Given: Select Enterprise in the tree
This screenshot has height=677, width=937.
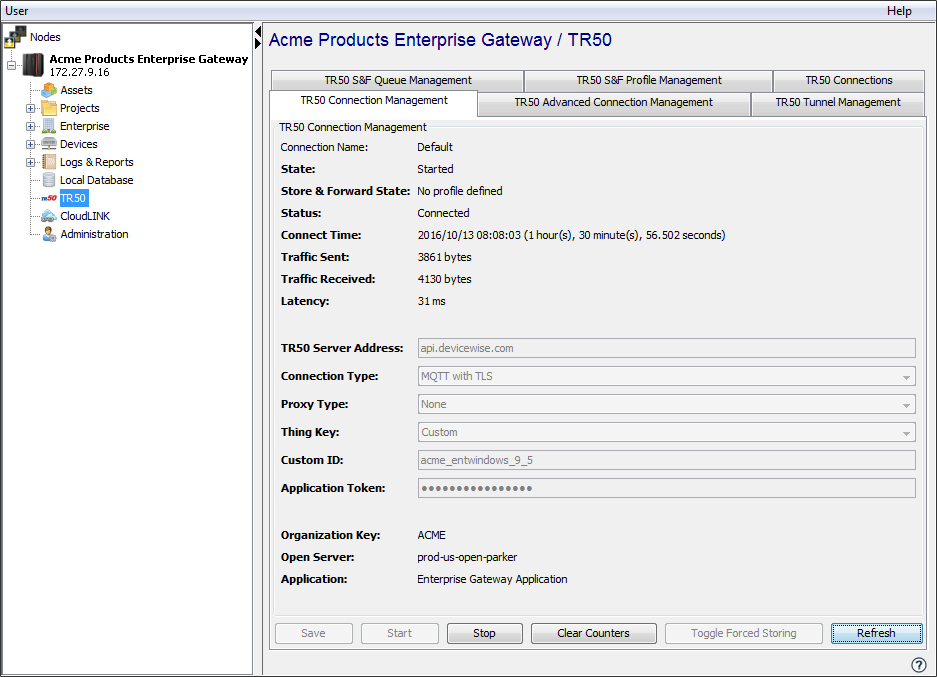Looking at the screenshot, I should point(84,126).
